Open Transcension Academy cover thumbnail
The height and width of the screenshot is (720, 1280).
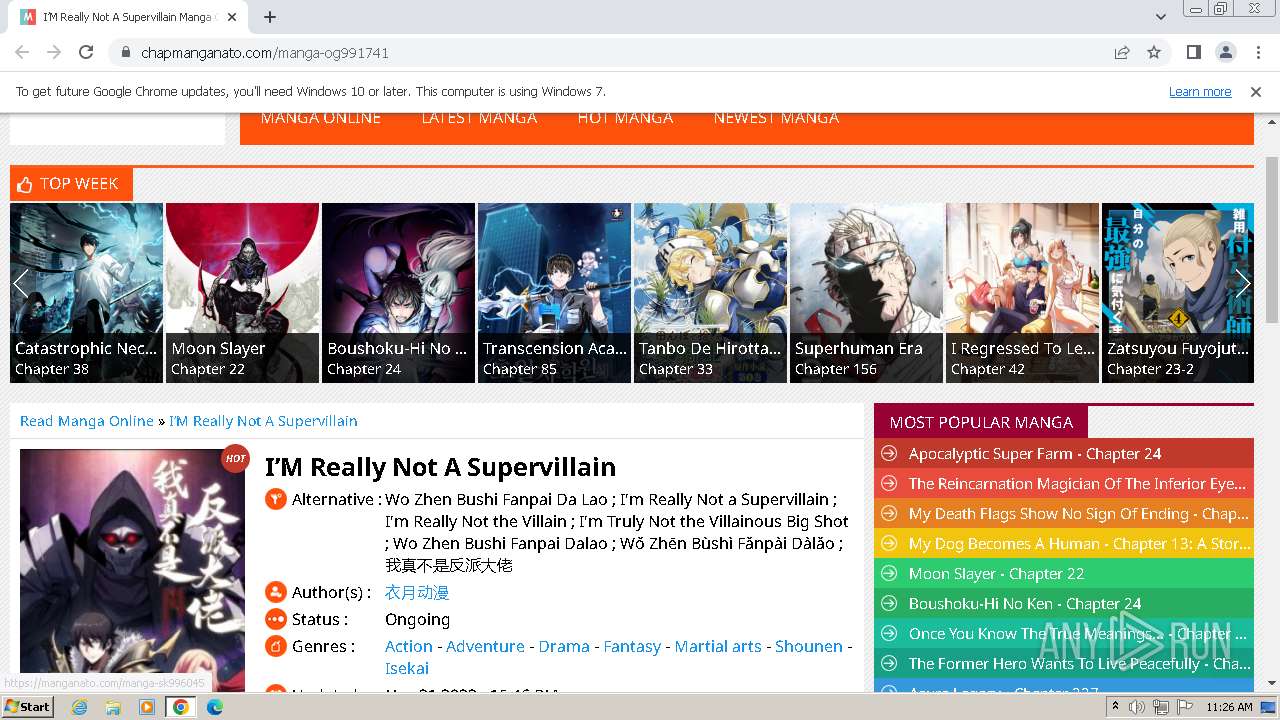coord(554,293)
